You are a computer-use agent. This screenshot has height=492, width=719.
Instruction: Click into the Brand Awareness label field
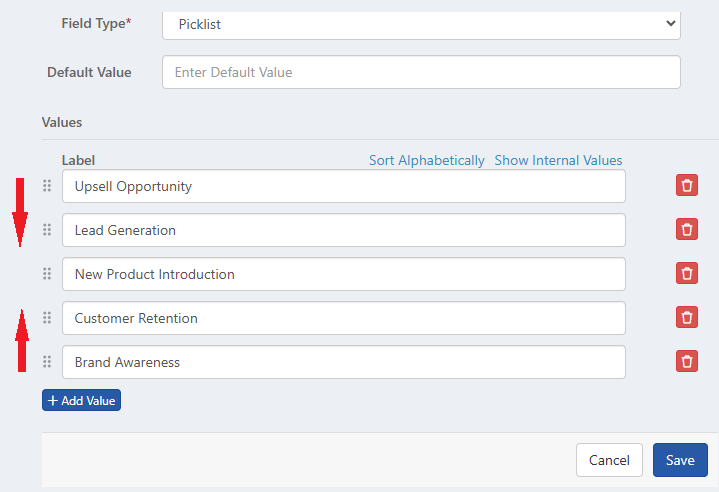[x=343, y=362]
